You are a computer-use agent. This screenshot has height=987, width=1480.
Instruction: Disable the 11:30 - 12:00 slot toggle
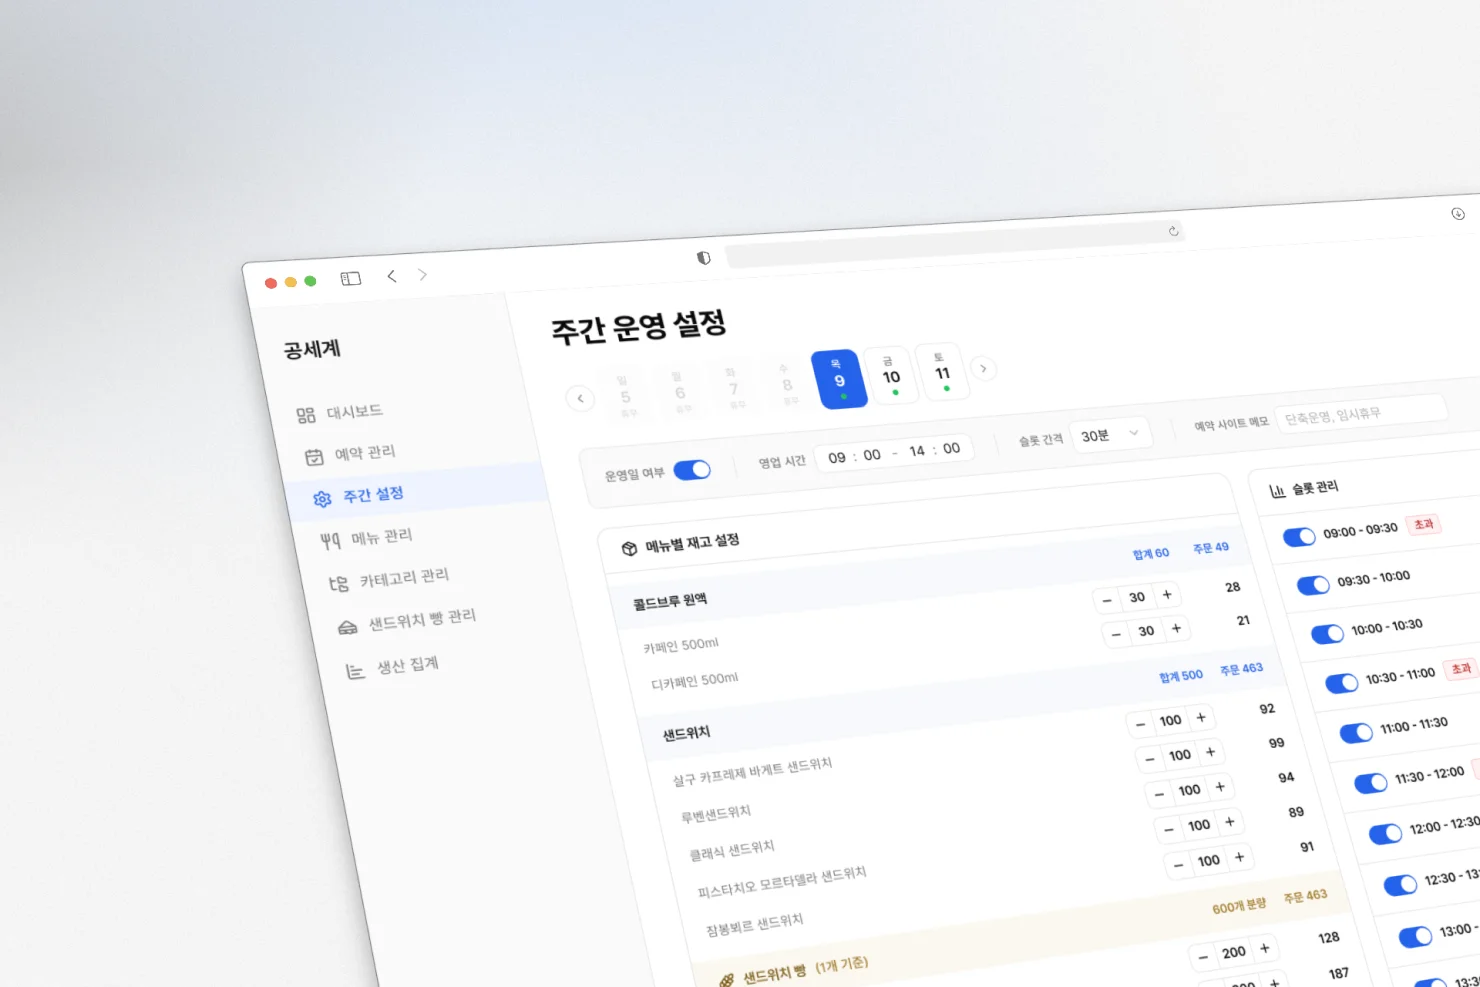pos(1371,783)
